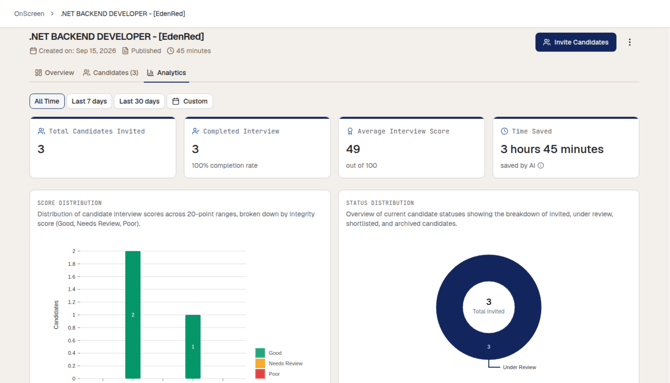Select the Analytics tab
Screen dimensions: 670x383
click(167, 73)
